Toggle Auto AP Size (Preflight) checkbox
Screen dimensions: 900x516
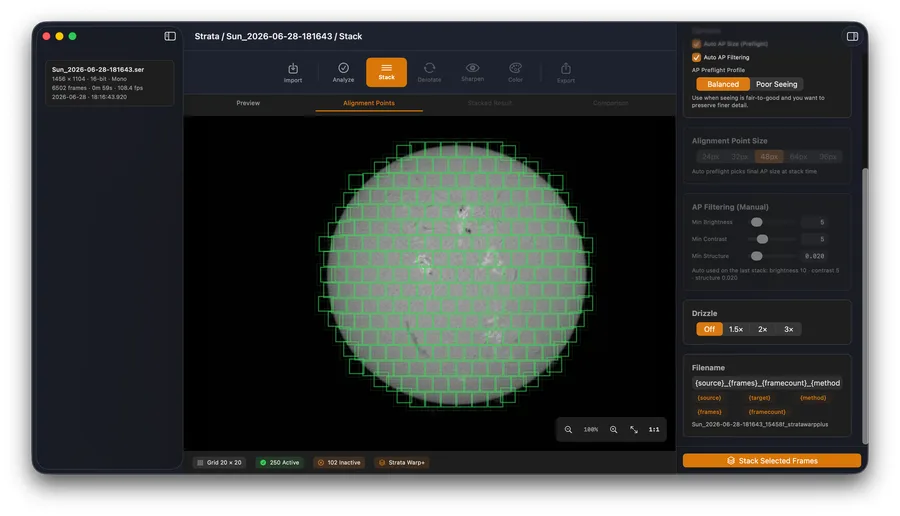coord(696,44)
